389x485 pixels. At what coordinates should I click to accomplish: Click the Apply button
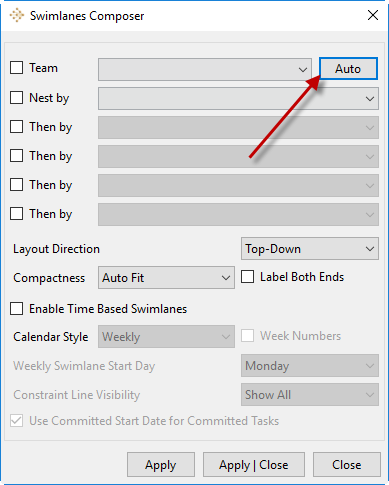161,465
